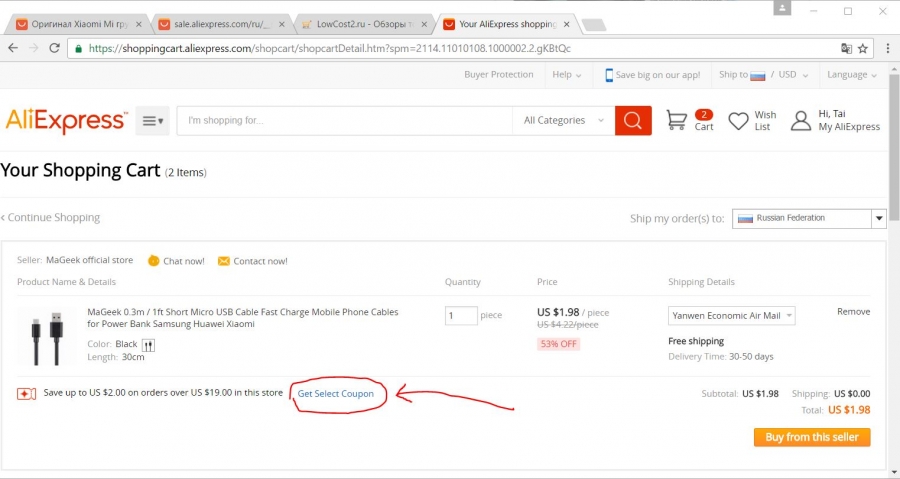Click the browser translate page icon
Viewport: 900px width, 479px height.
(x=847, y=47)
